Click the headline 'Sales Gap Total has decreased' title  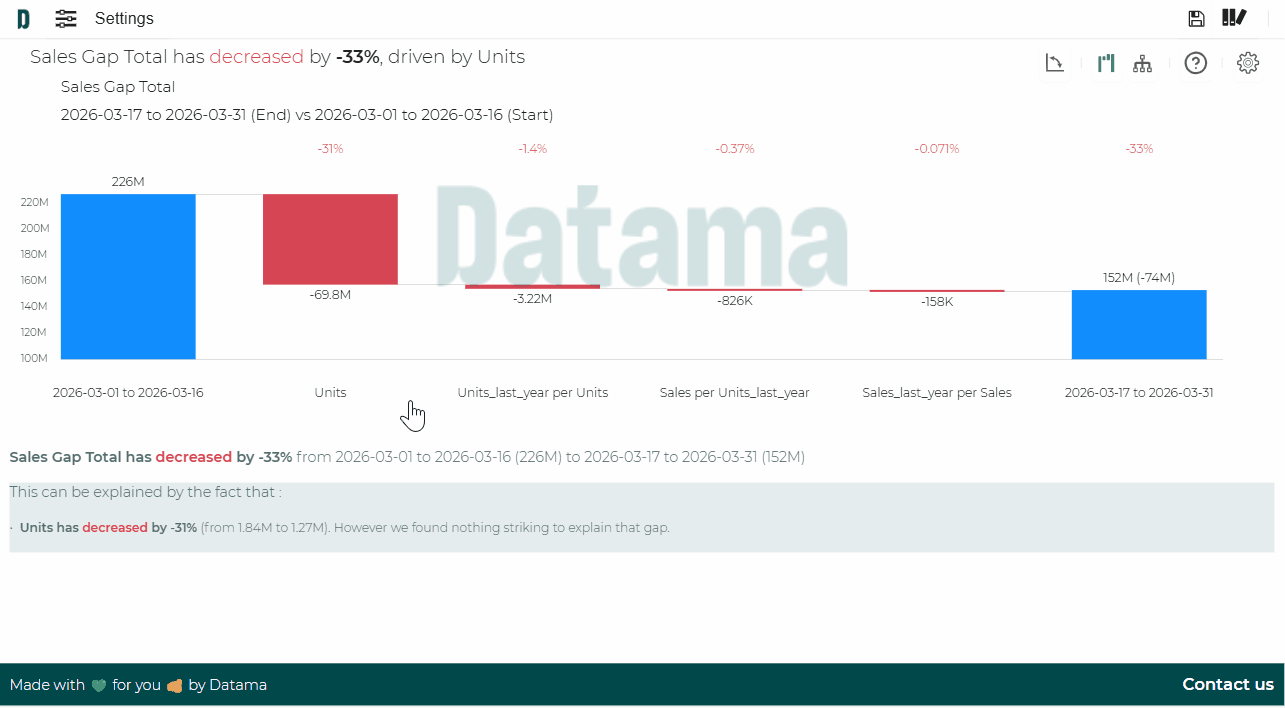point(277,57)
